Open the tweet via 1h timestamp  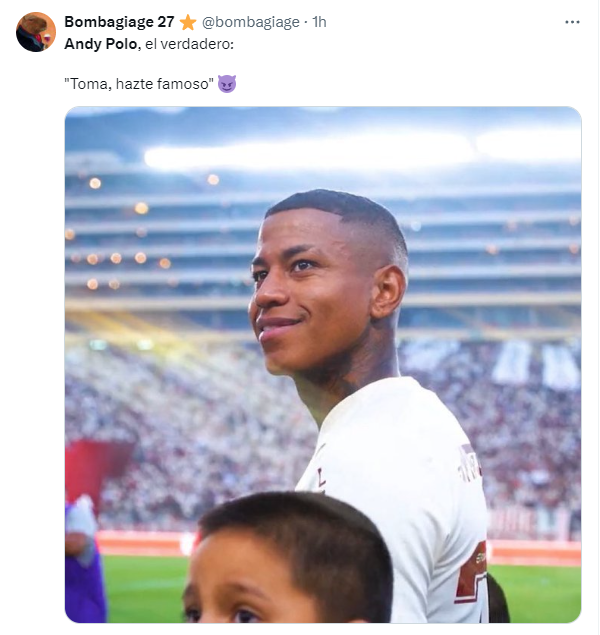pos(320,22)
